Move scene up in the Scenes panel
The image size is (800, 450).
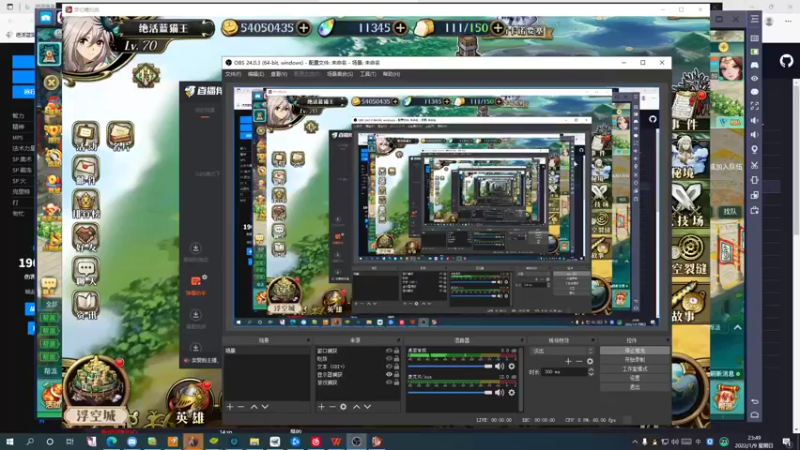(x=254, y=407)
